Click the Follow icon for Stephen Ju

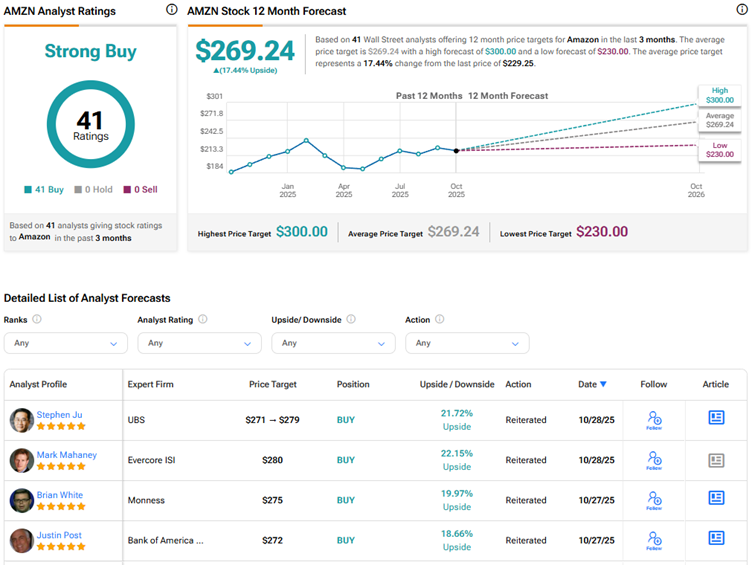654,420
